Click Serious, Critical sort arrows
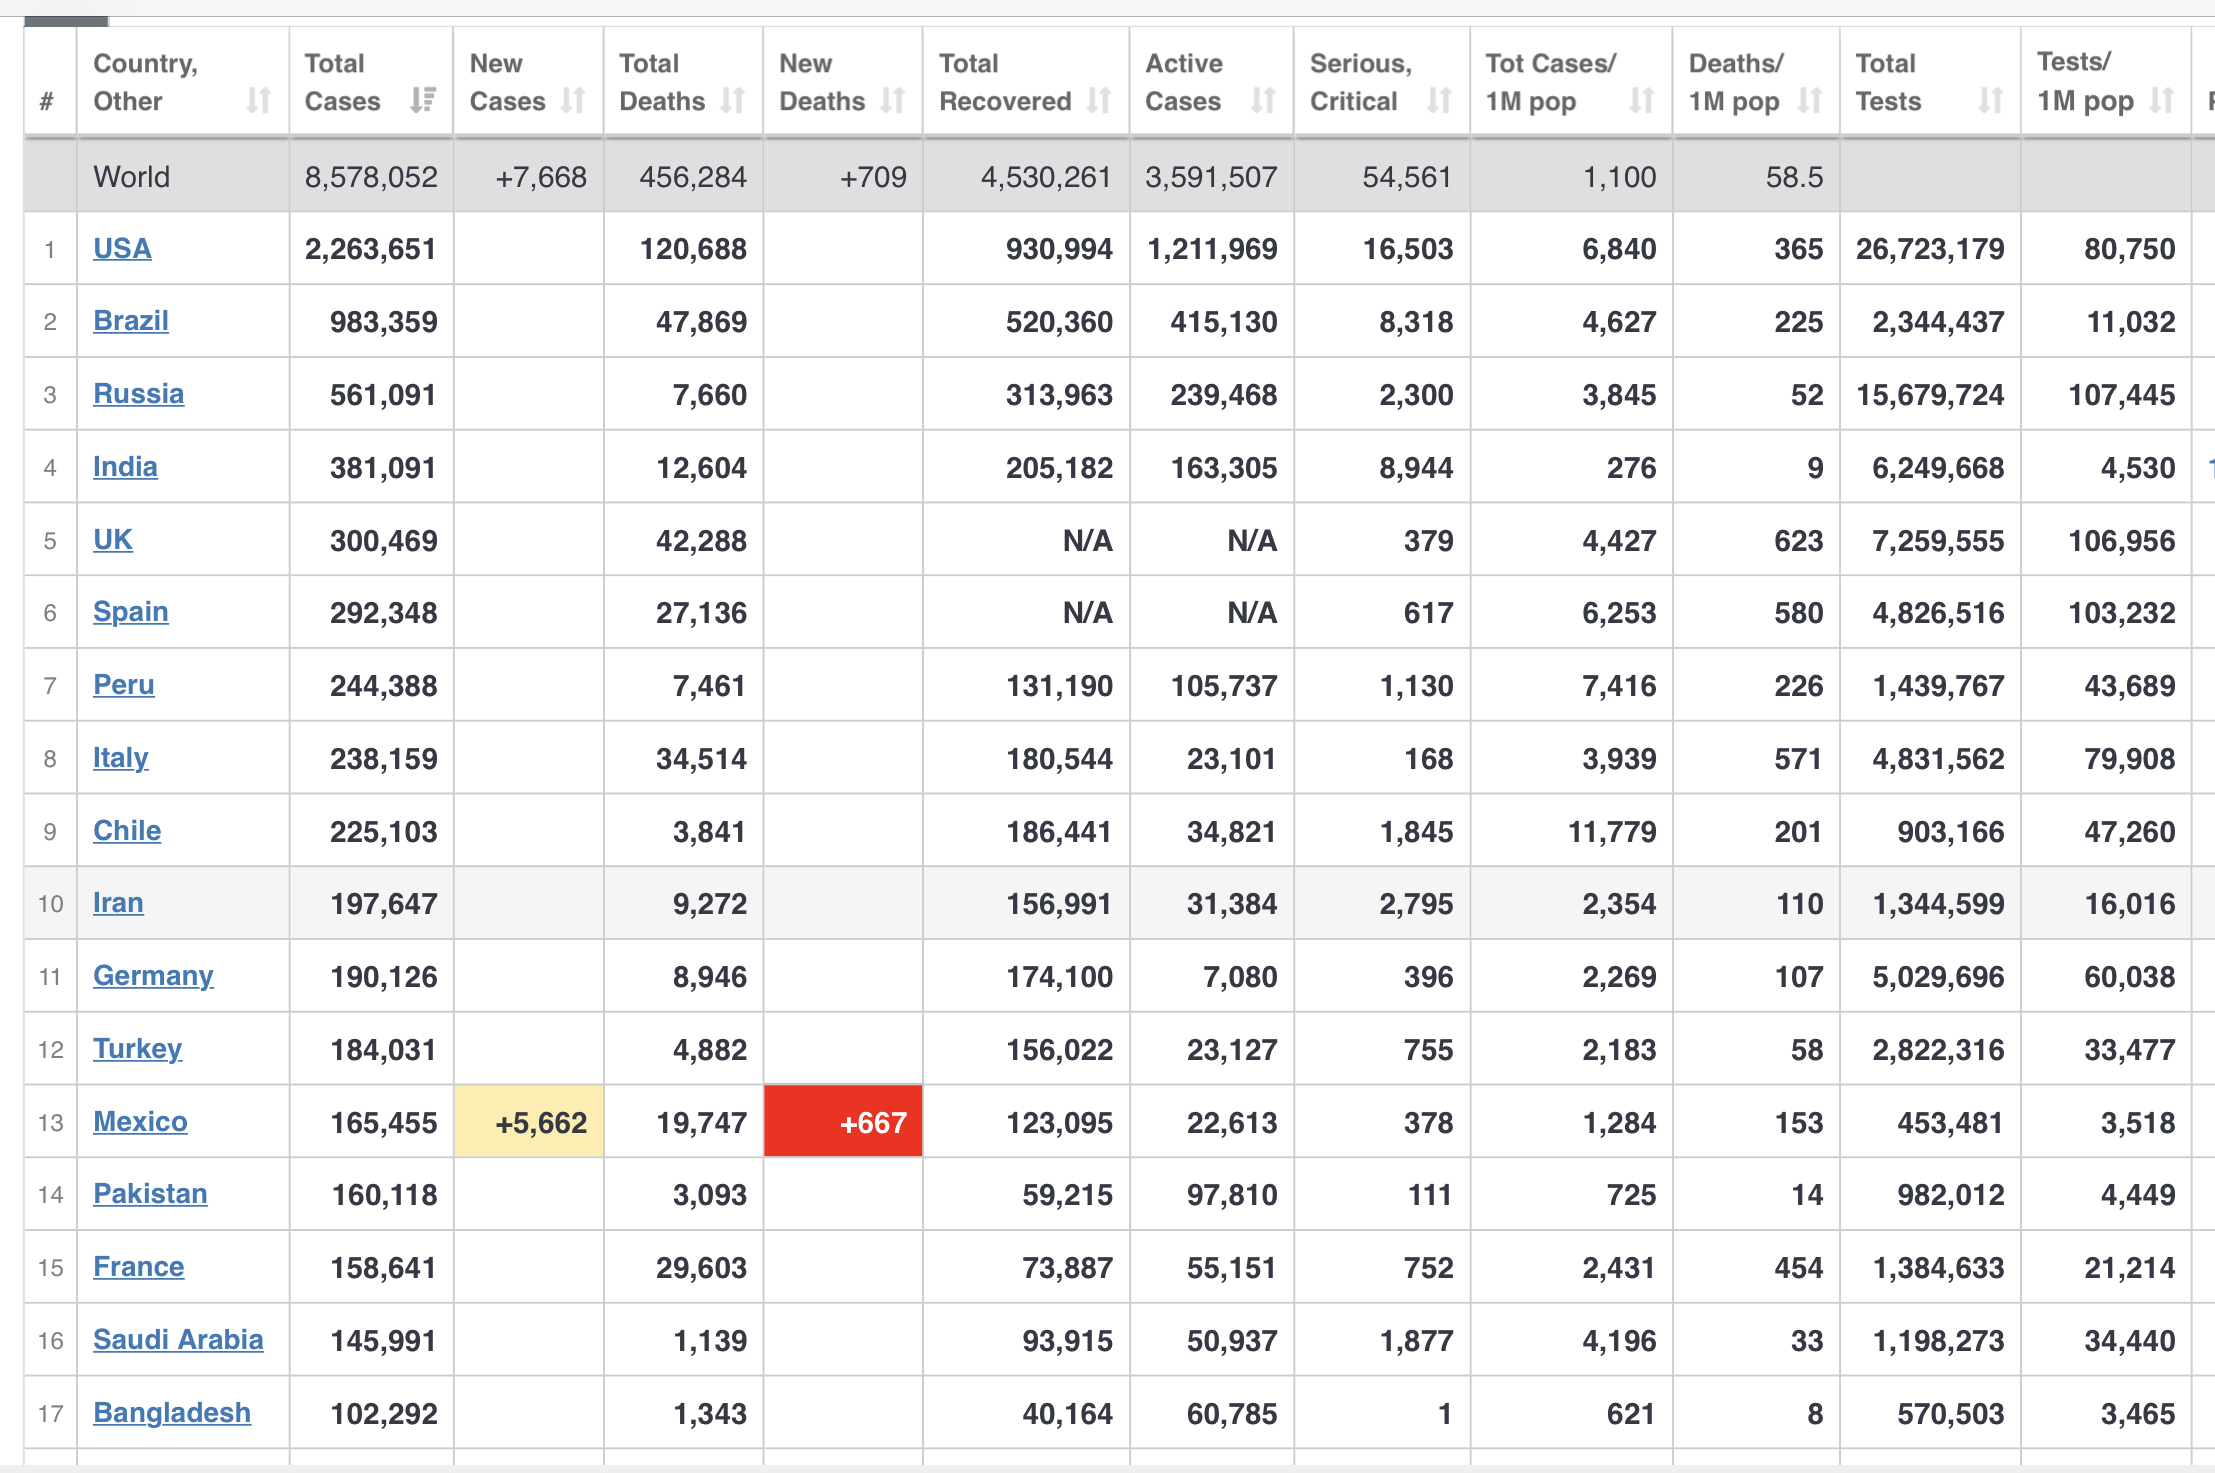The width and height of the screenshot is (2215, 1473). click(1439, 101)
